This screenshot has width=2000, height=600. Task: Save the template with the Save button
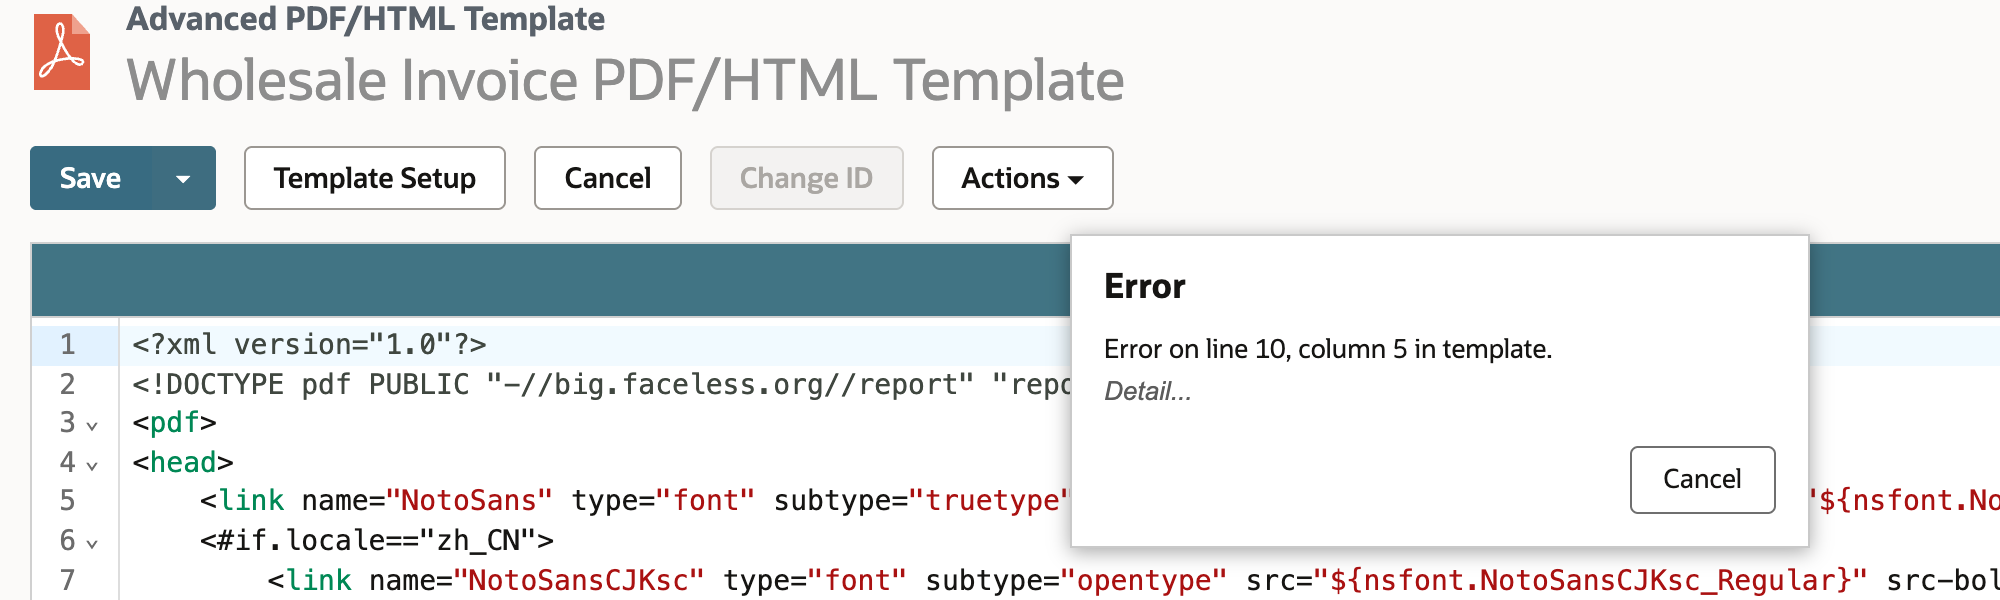[x=91, y=178]
